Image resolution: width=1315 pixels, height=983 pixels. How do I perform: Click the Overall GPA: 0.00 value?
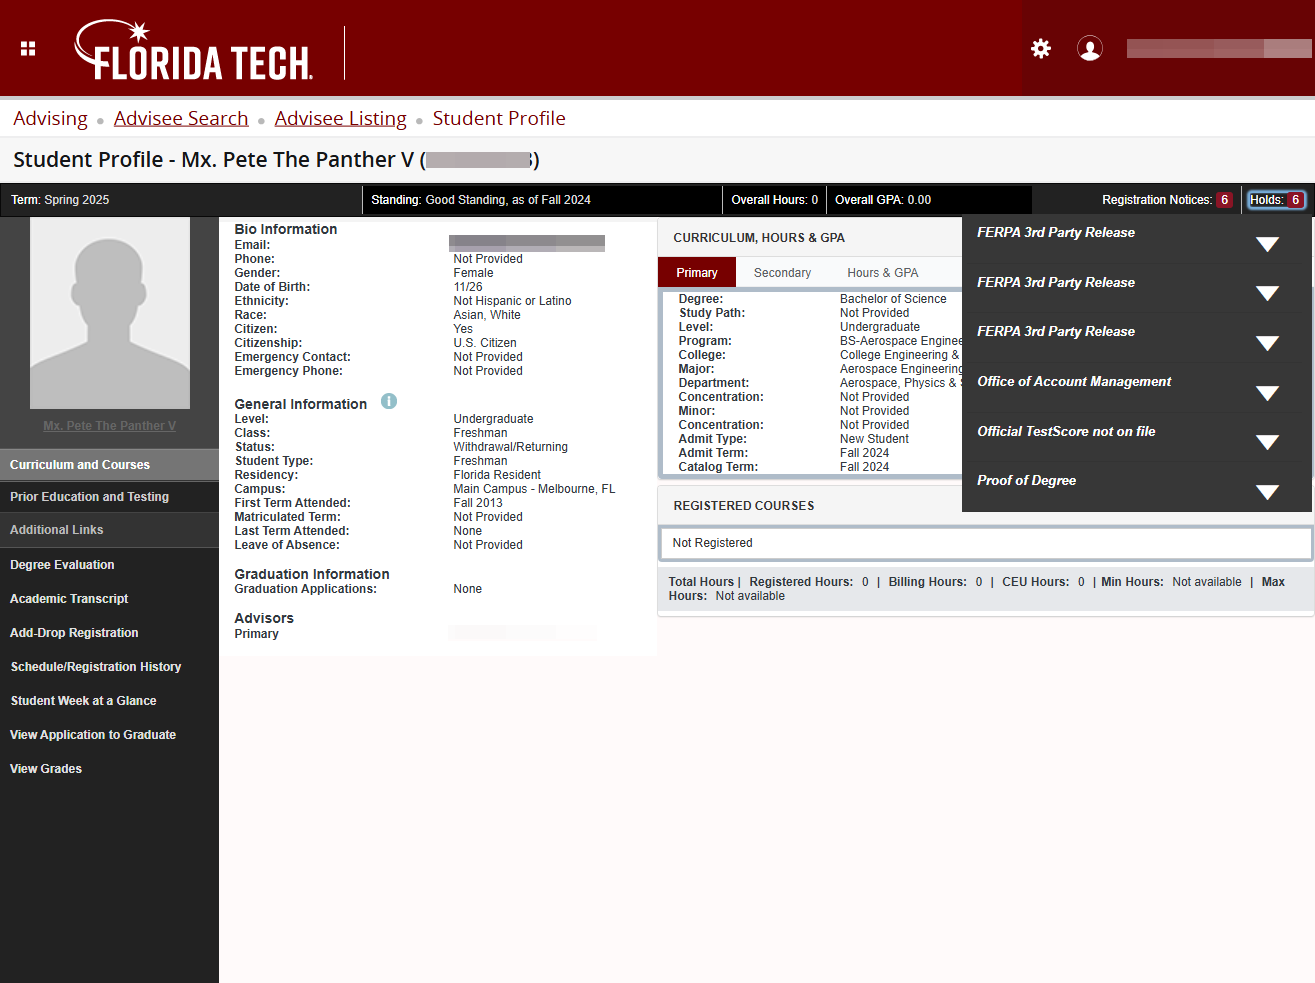tap(883, 200)
